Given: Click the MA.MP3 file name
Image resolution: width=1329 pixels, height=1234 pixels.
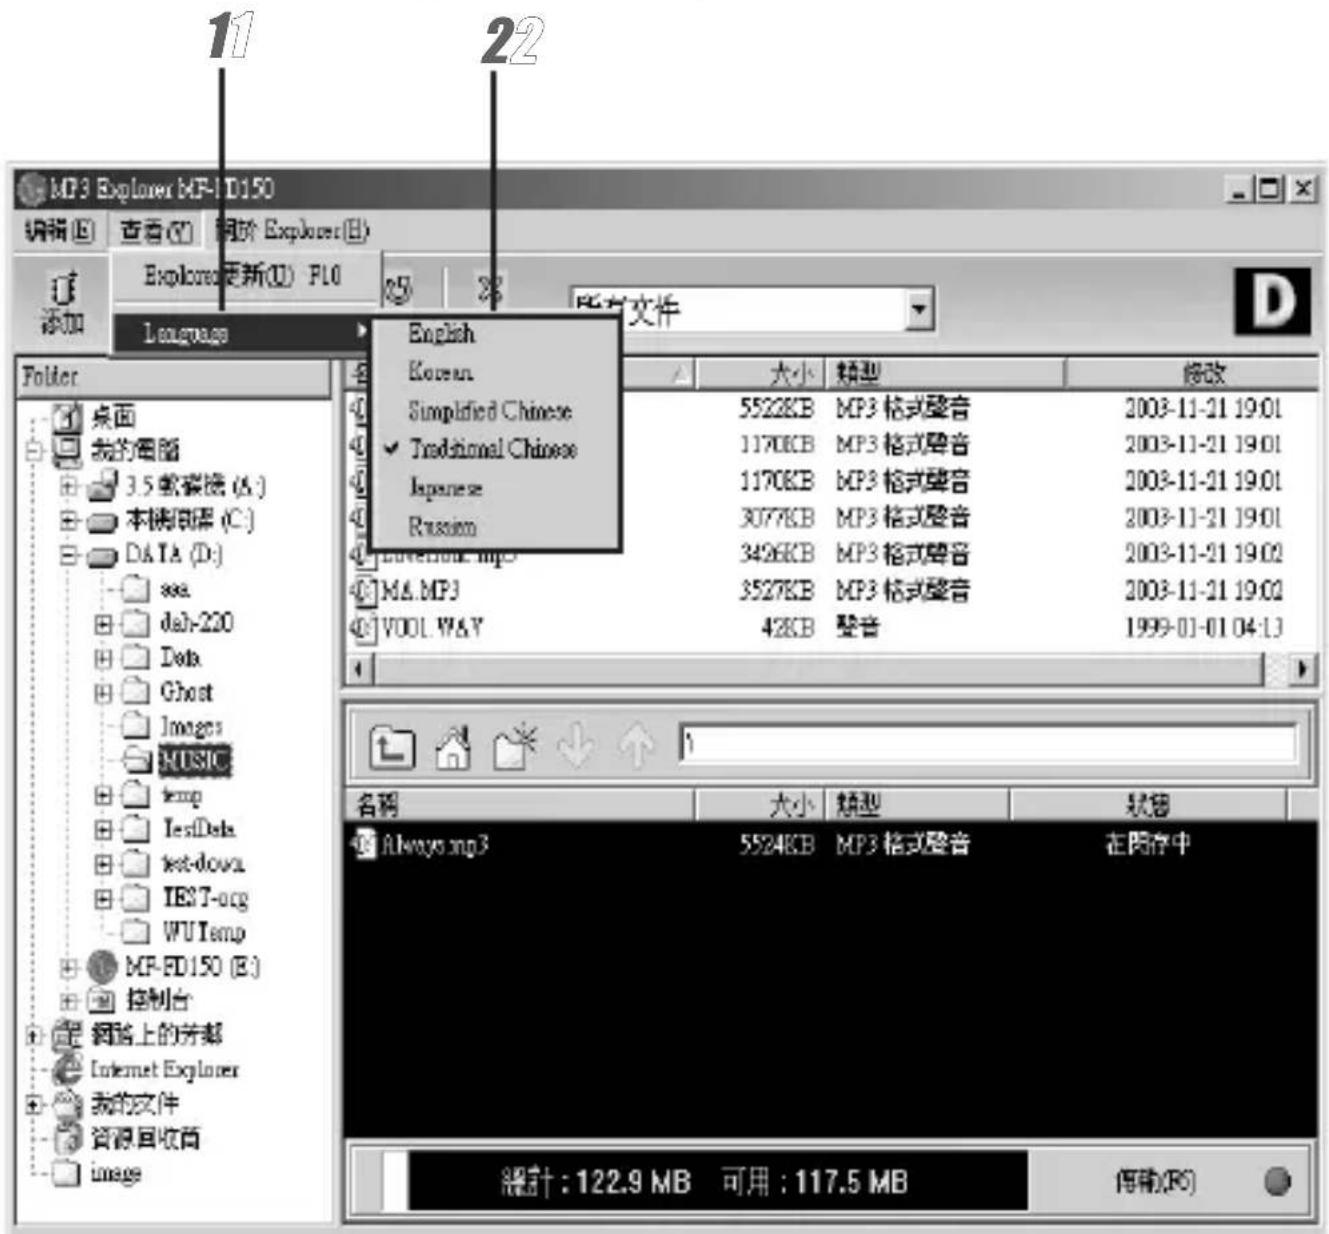Looking at the screenshot, I should (419, 591).
